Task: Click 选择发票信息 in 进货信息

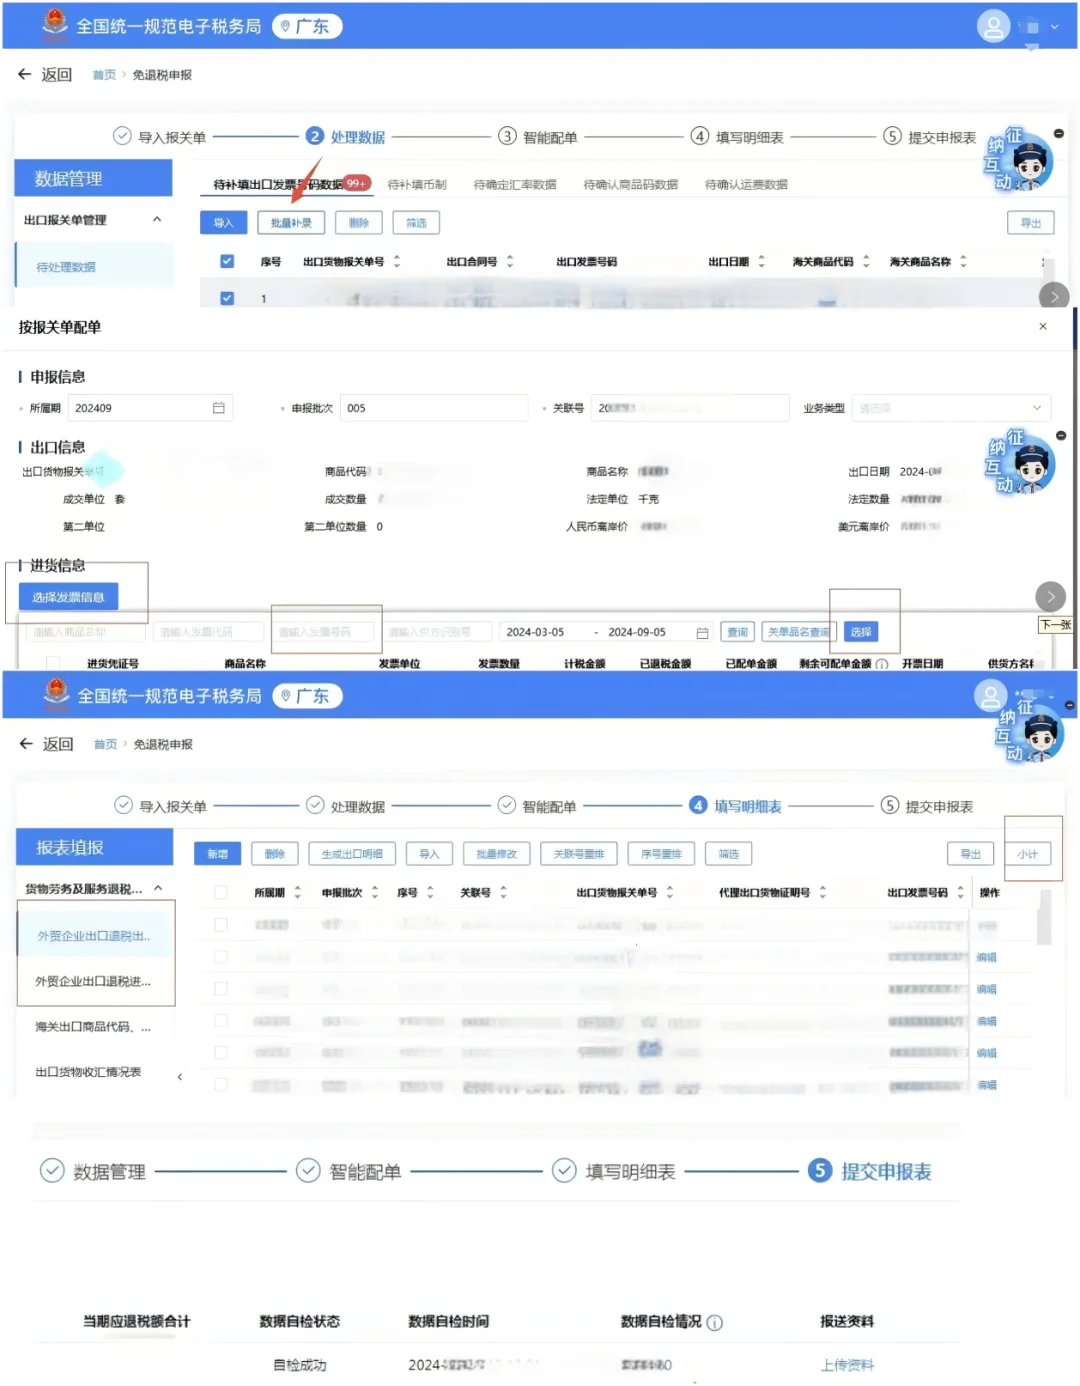Action: (67, 595)
